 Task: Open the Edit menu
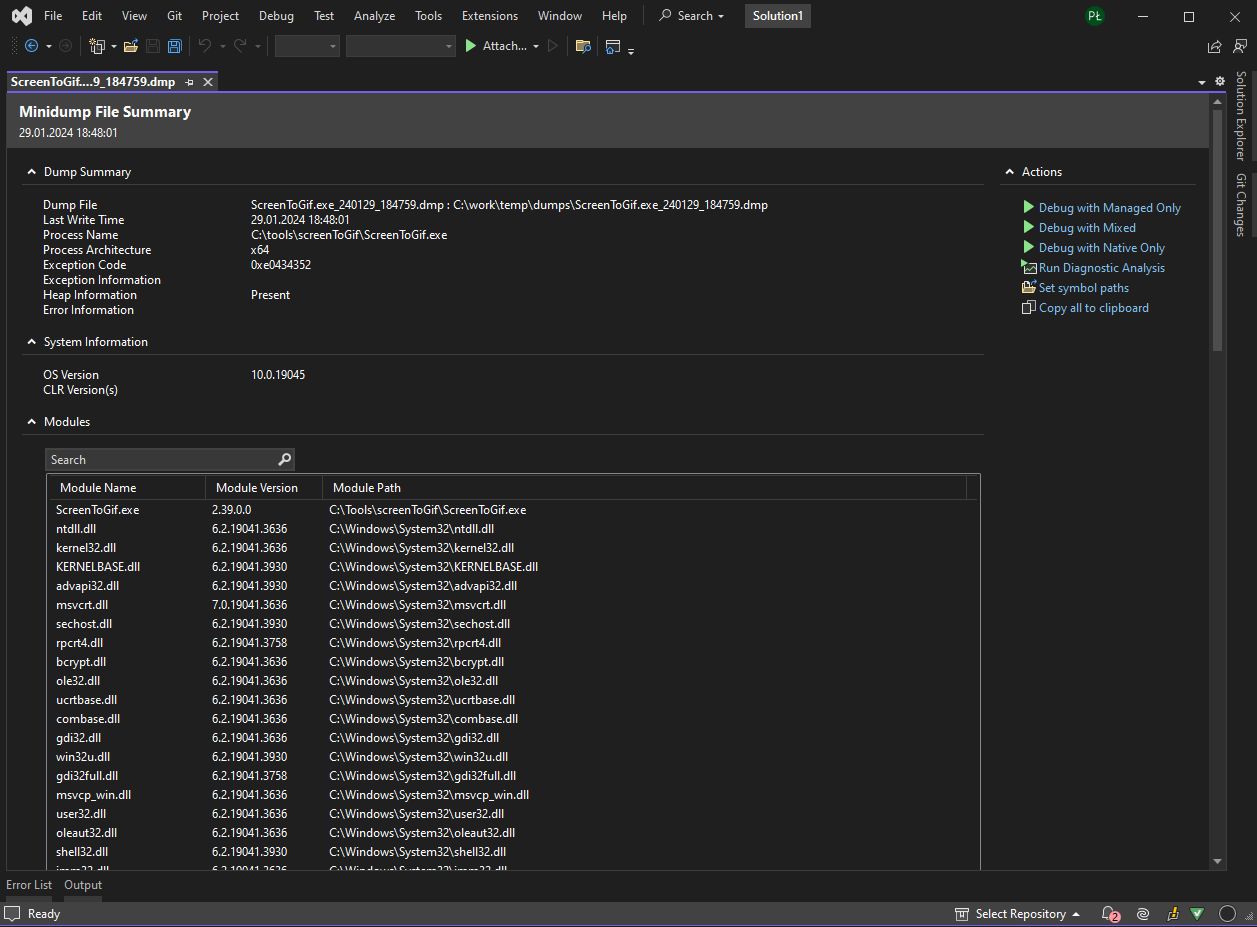(92, 16)
